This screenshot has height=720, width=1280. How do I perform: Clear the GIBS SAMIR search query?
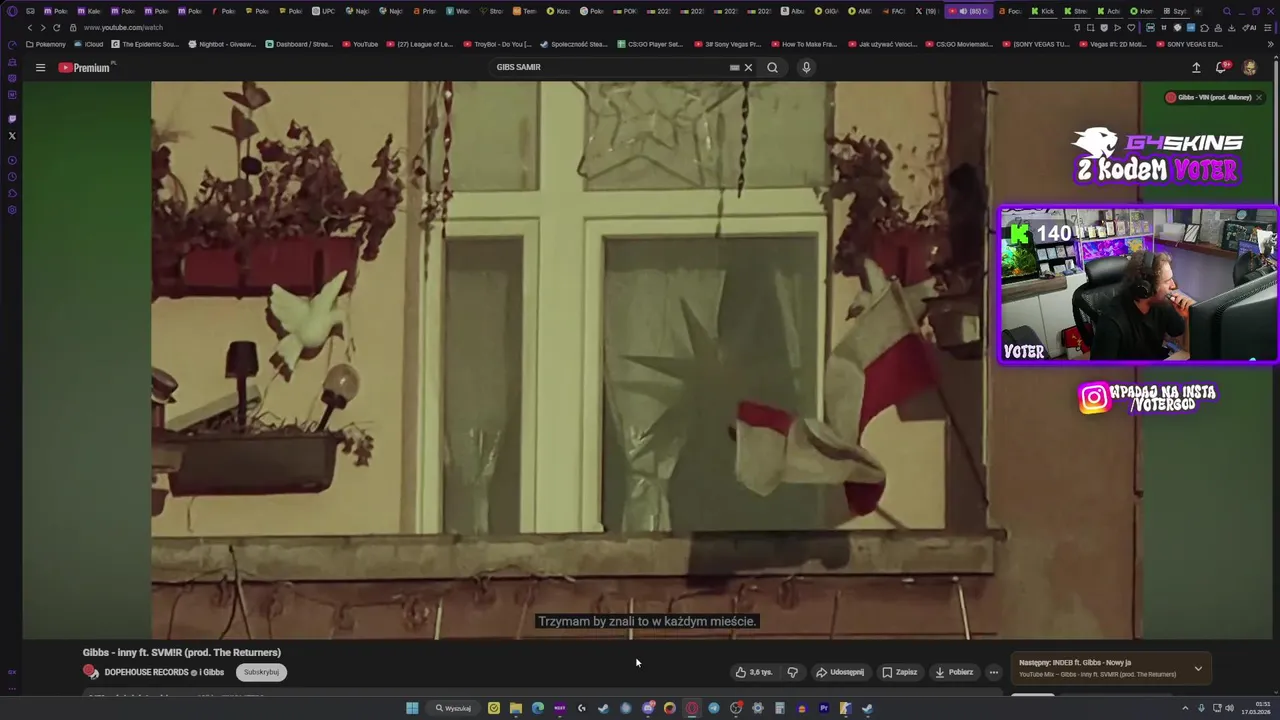pyautogui.click(x=748, y=67)
